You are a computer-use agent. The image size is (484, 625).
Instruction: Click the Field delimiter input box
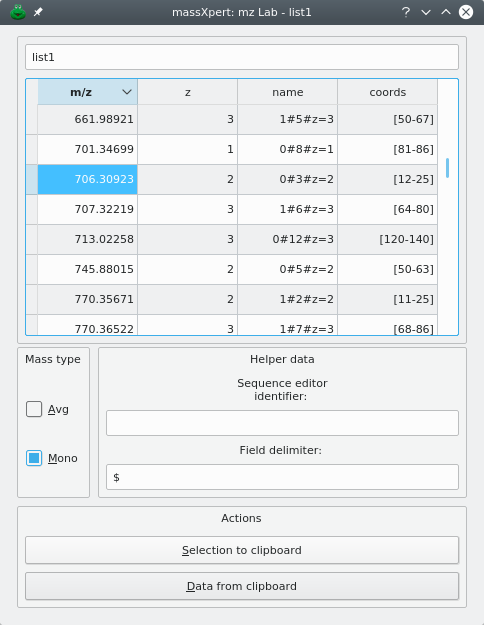[282, 477]
